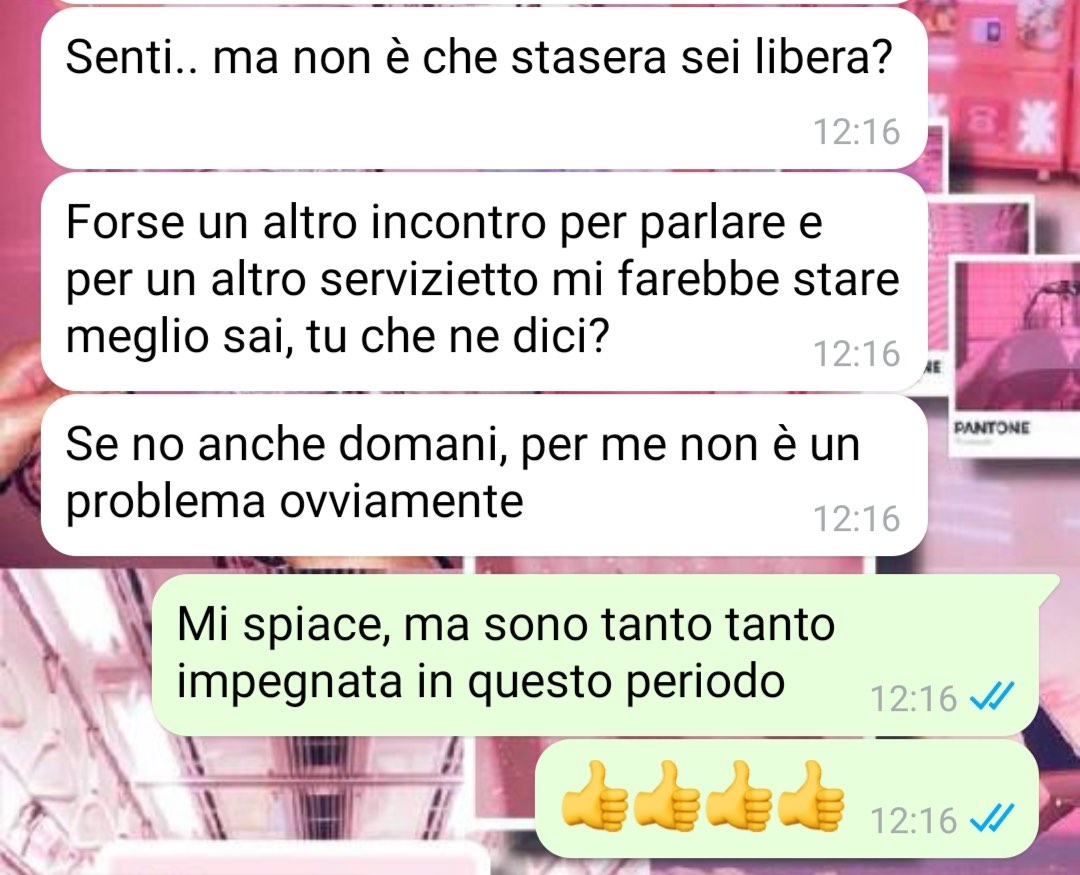Viewport: 1080px width, 875px height.
Task: Tap 12:16 timestamp on 'problema ovviamente' message
Action: [857, 518]
